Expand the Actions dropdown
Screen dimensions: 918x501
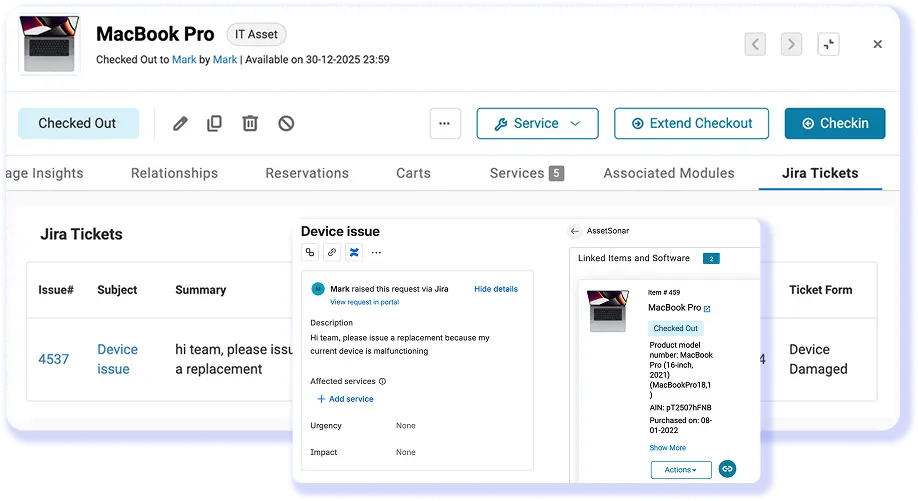coord(681,469)
